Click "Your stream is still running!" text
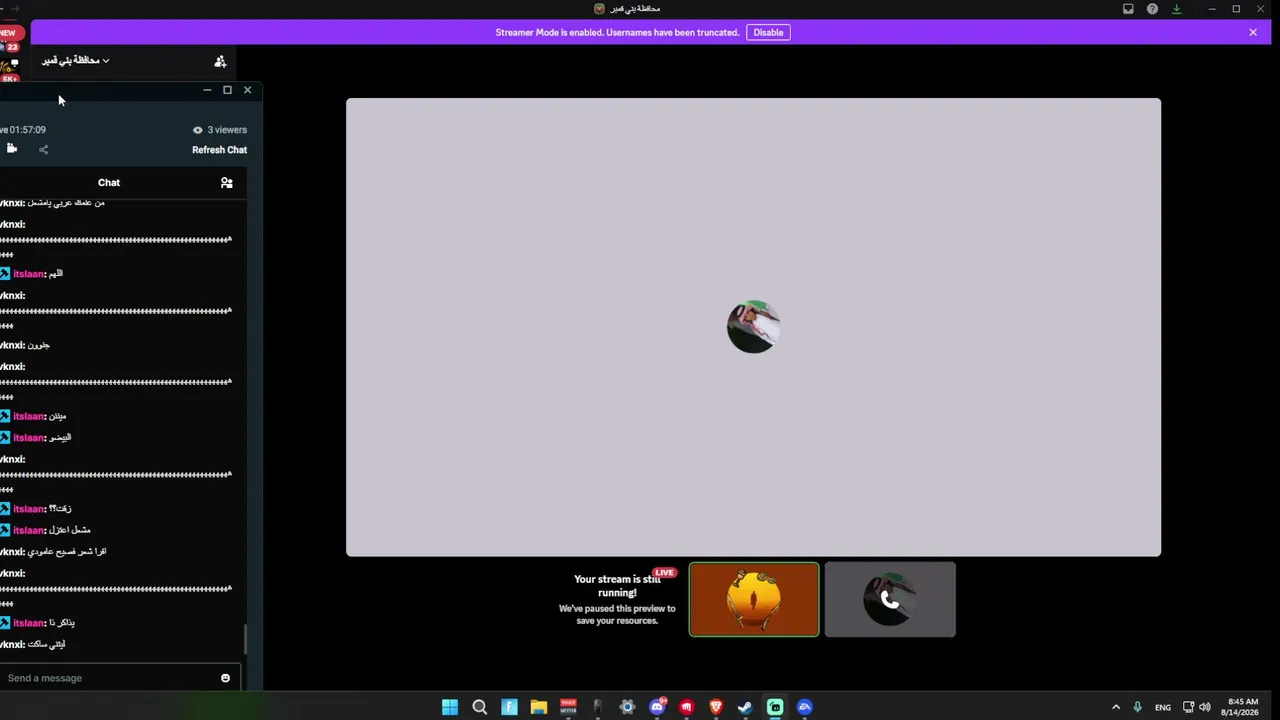Viewport: 1280px width, 720px height. coord(617,586)
